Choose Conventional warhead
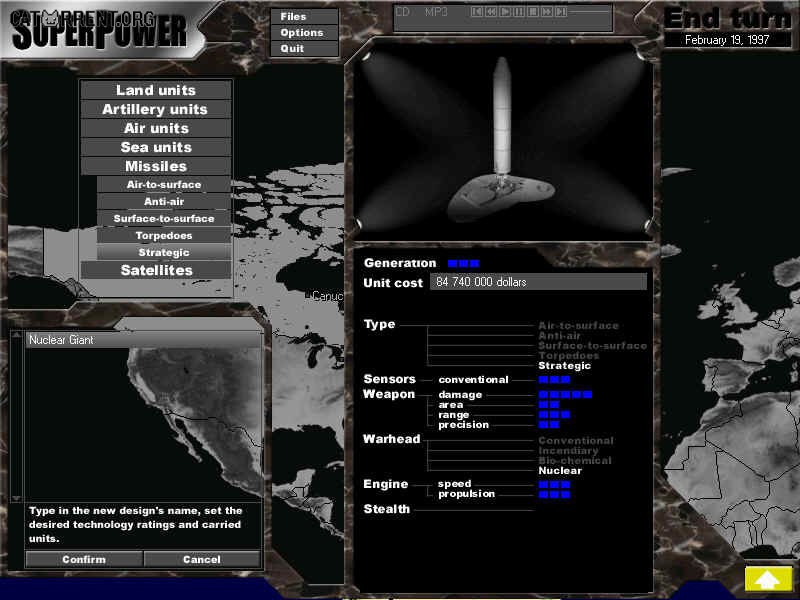 tap(576, 440)
